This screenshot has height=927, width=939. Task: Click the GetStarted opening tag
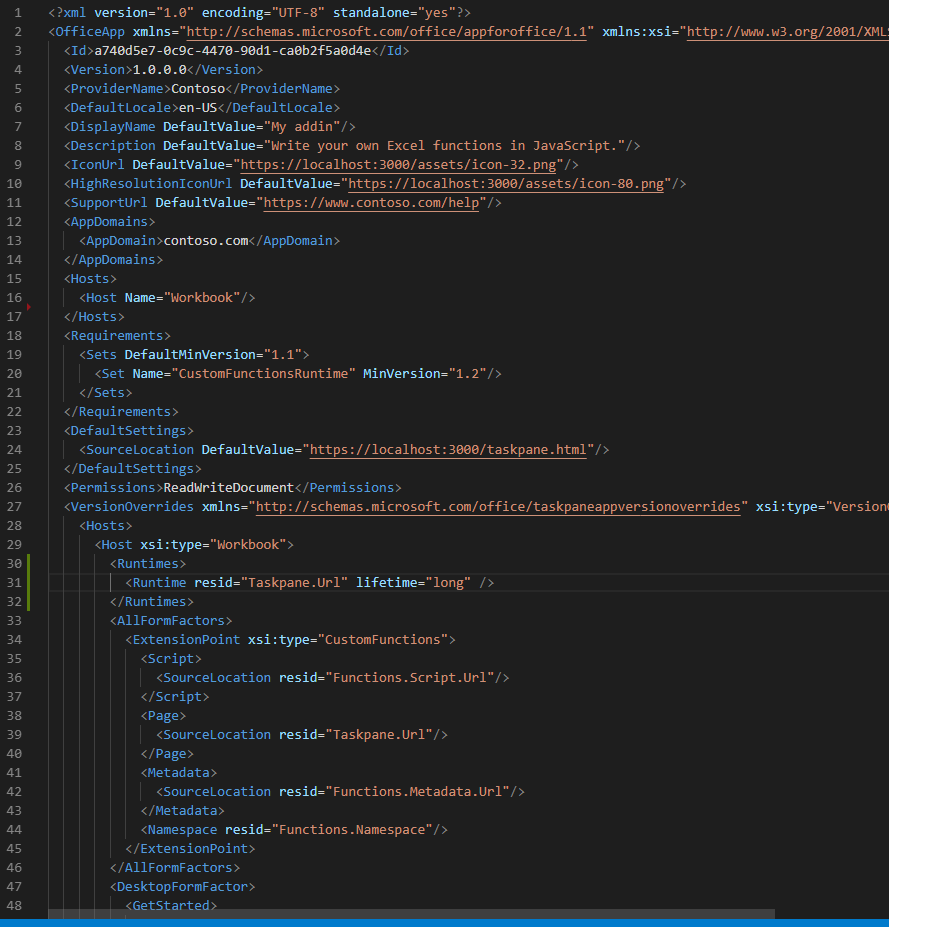[x=172, y=905]
